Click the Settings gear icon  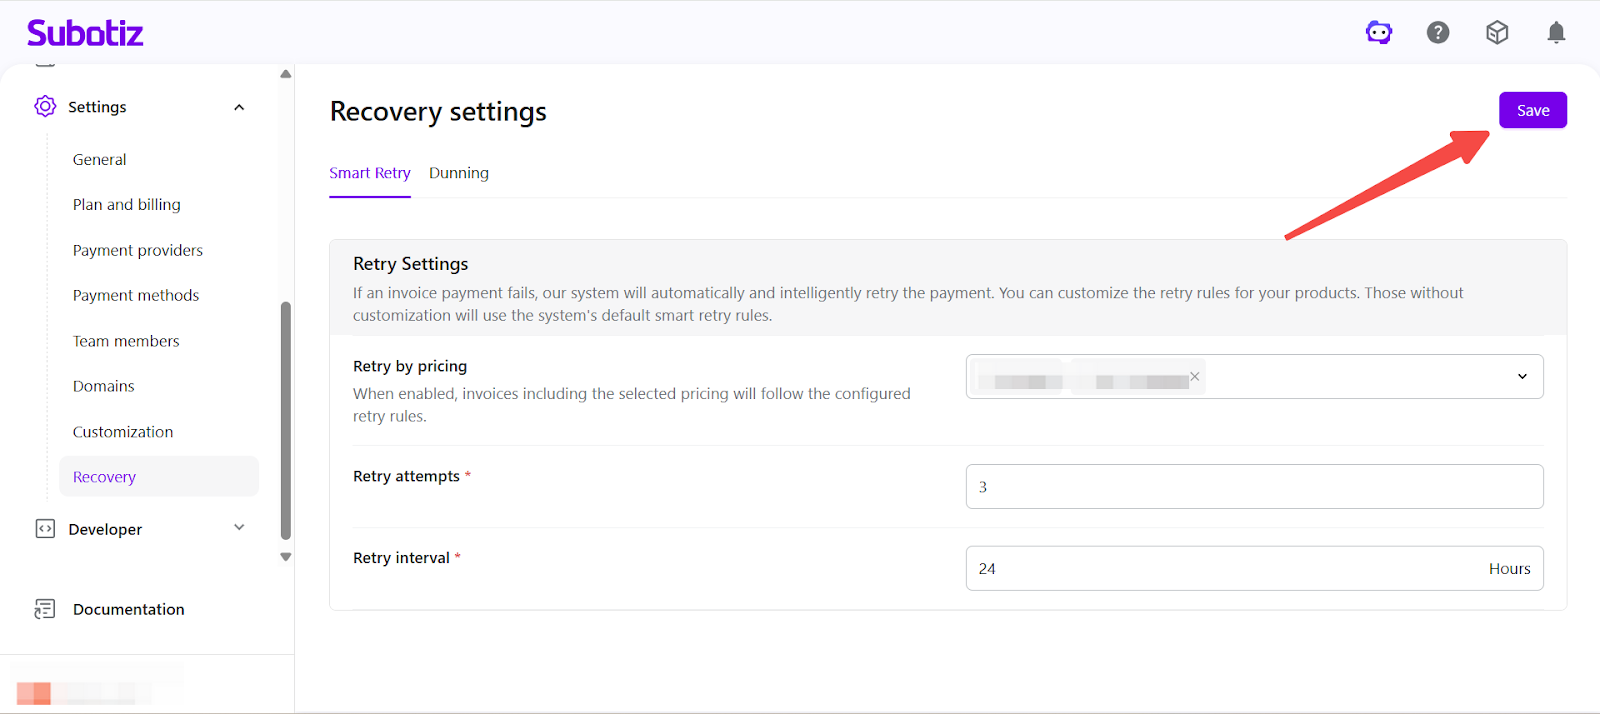[45, 106]
